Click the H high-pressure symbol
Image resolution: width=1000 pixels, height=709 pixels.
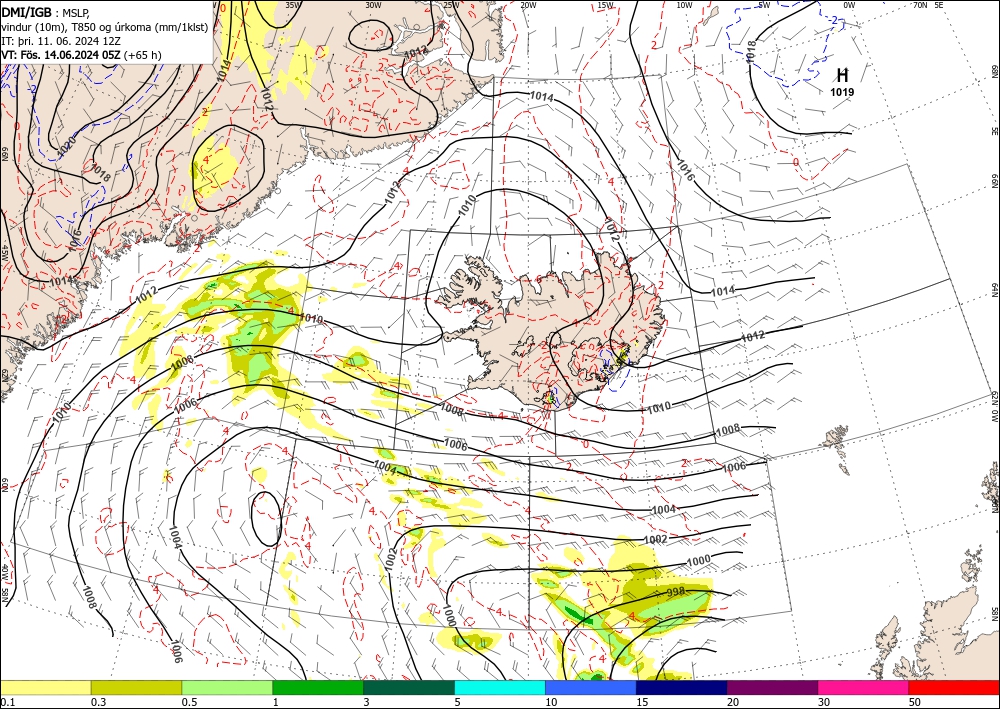(842, 75)
